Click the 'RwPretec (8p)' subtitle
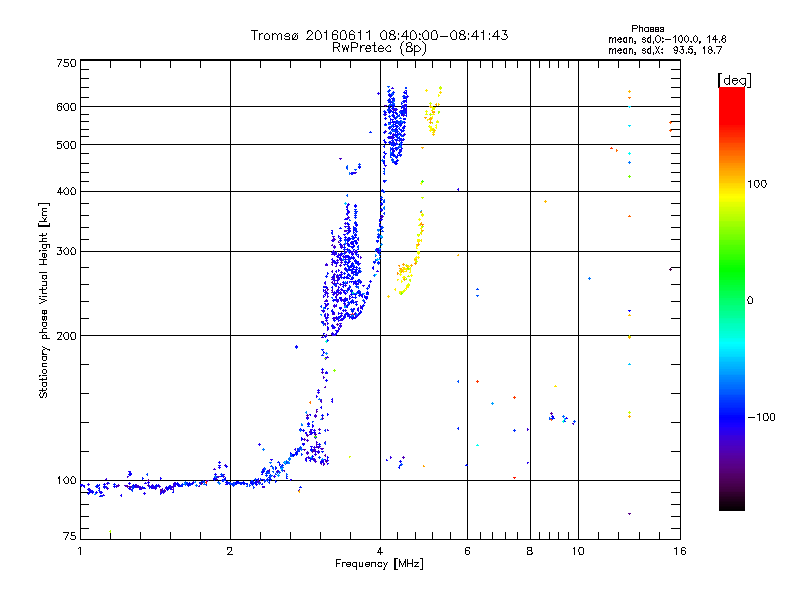The width and height of the screenshot is (800, 600). [x=379, y=48]
